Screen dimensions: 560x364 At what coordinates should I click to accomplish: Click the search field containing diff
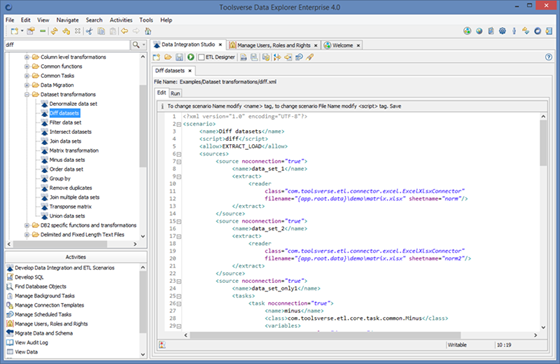(68, 45)
